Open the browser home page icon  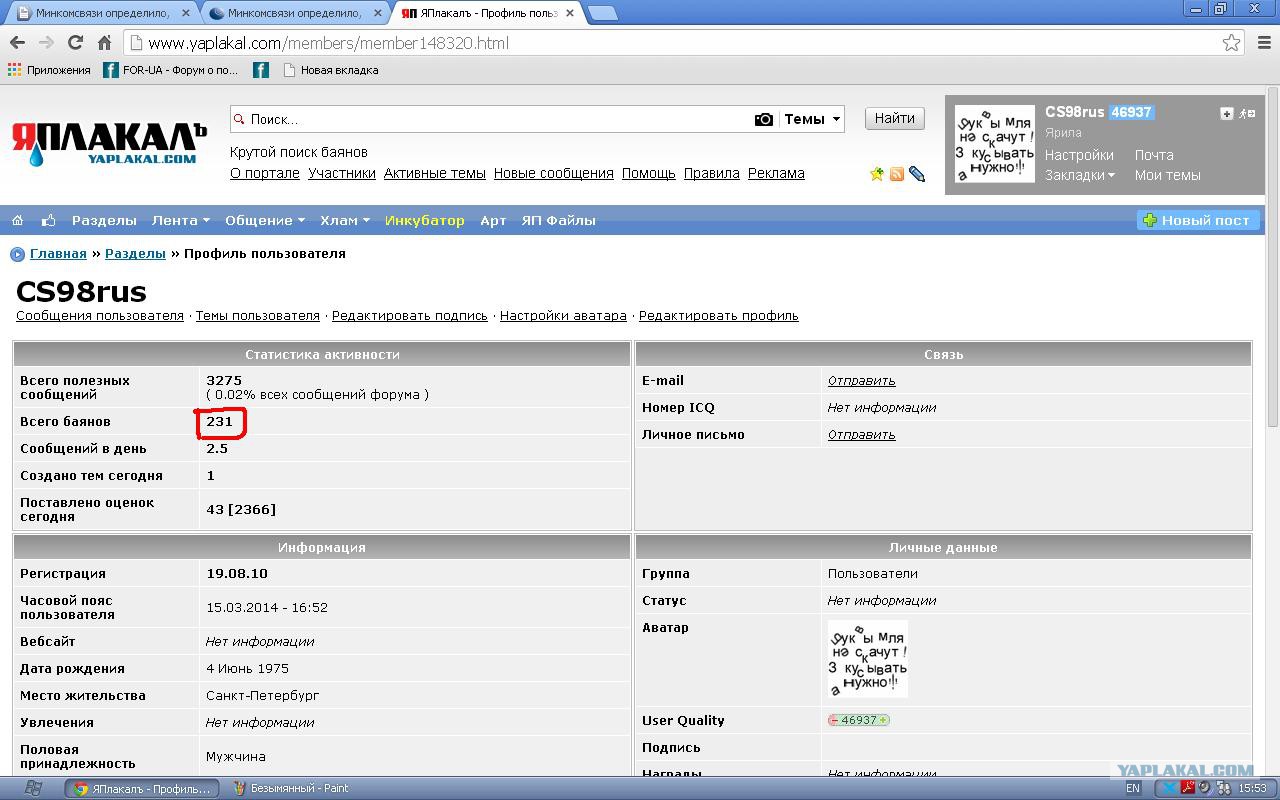pos(104,43)
